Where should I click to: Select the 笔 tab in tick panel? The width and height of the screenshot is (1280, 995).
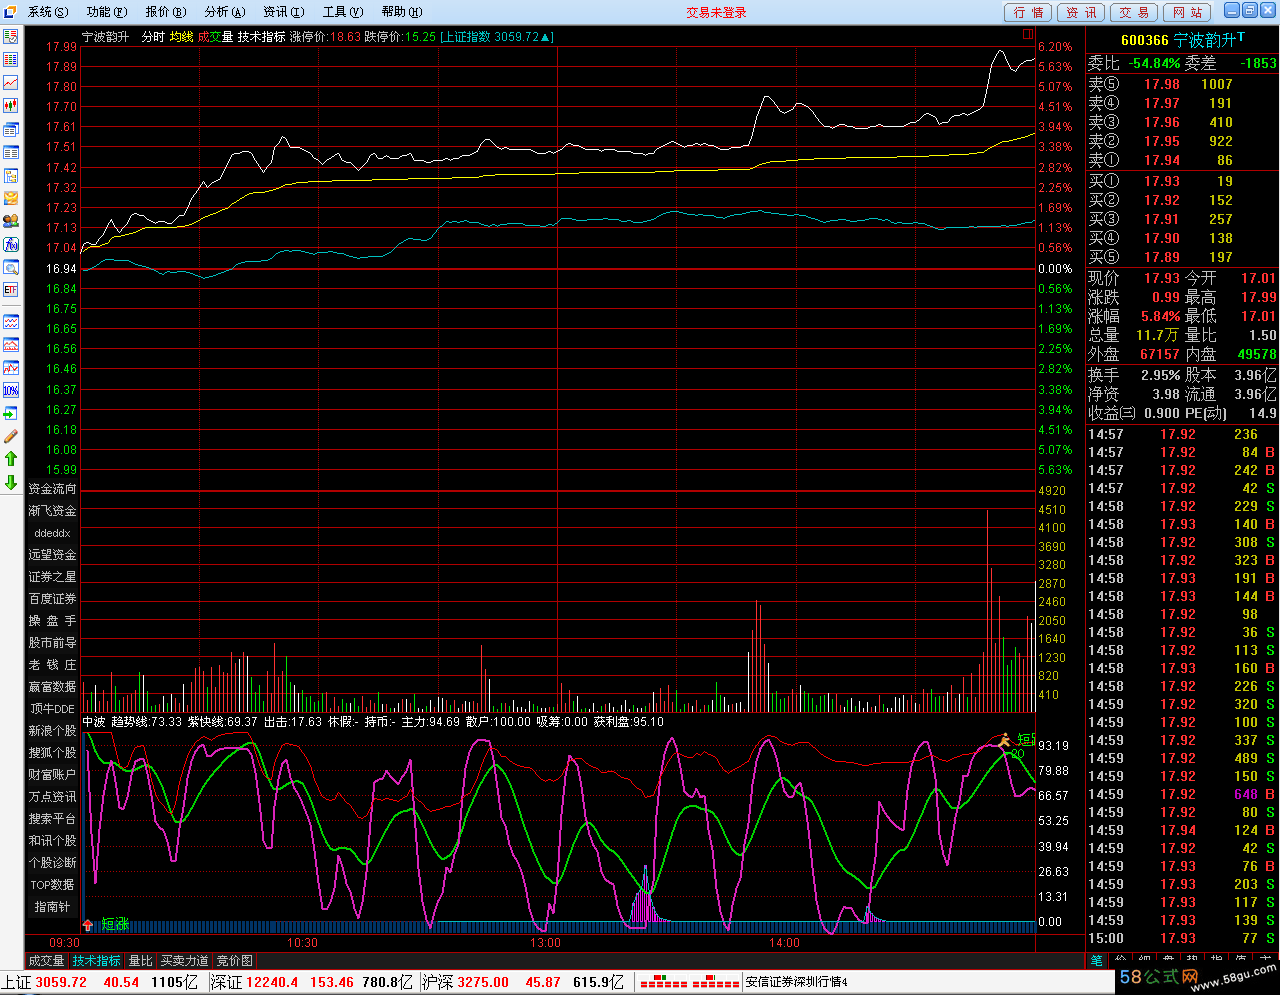pyautogui.click(x=1097, y=961)
